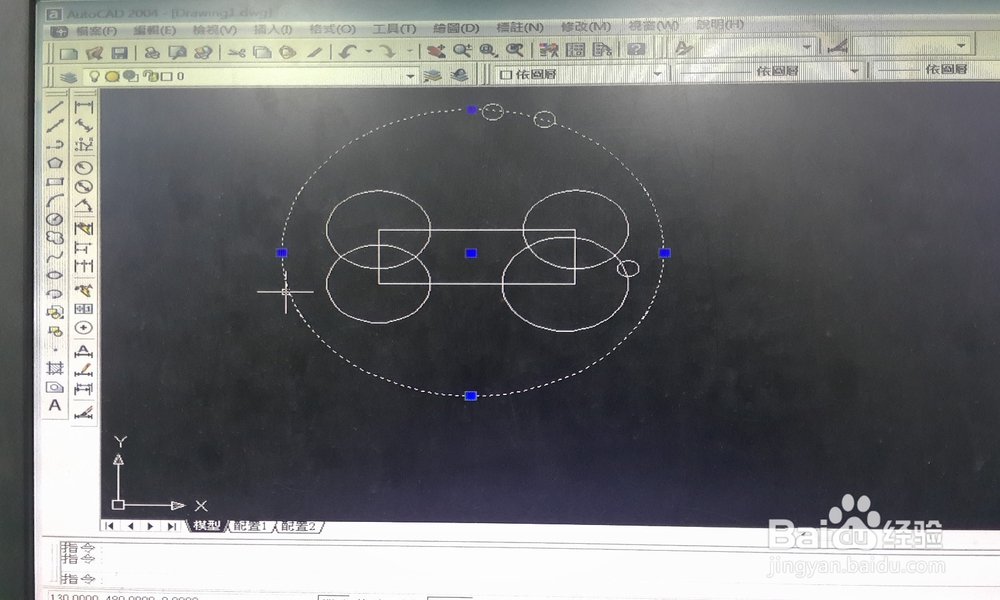
Task: Open the 編輯(E) menu
Action: tap(154, 30)
